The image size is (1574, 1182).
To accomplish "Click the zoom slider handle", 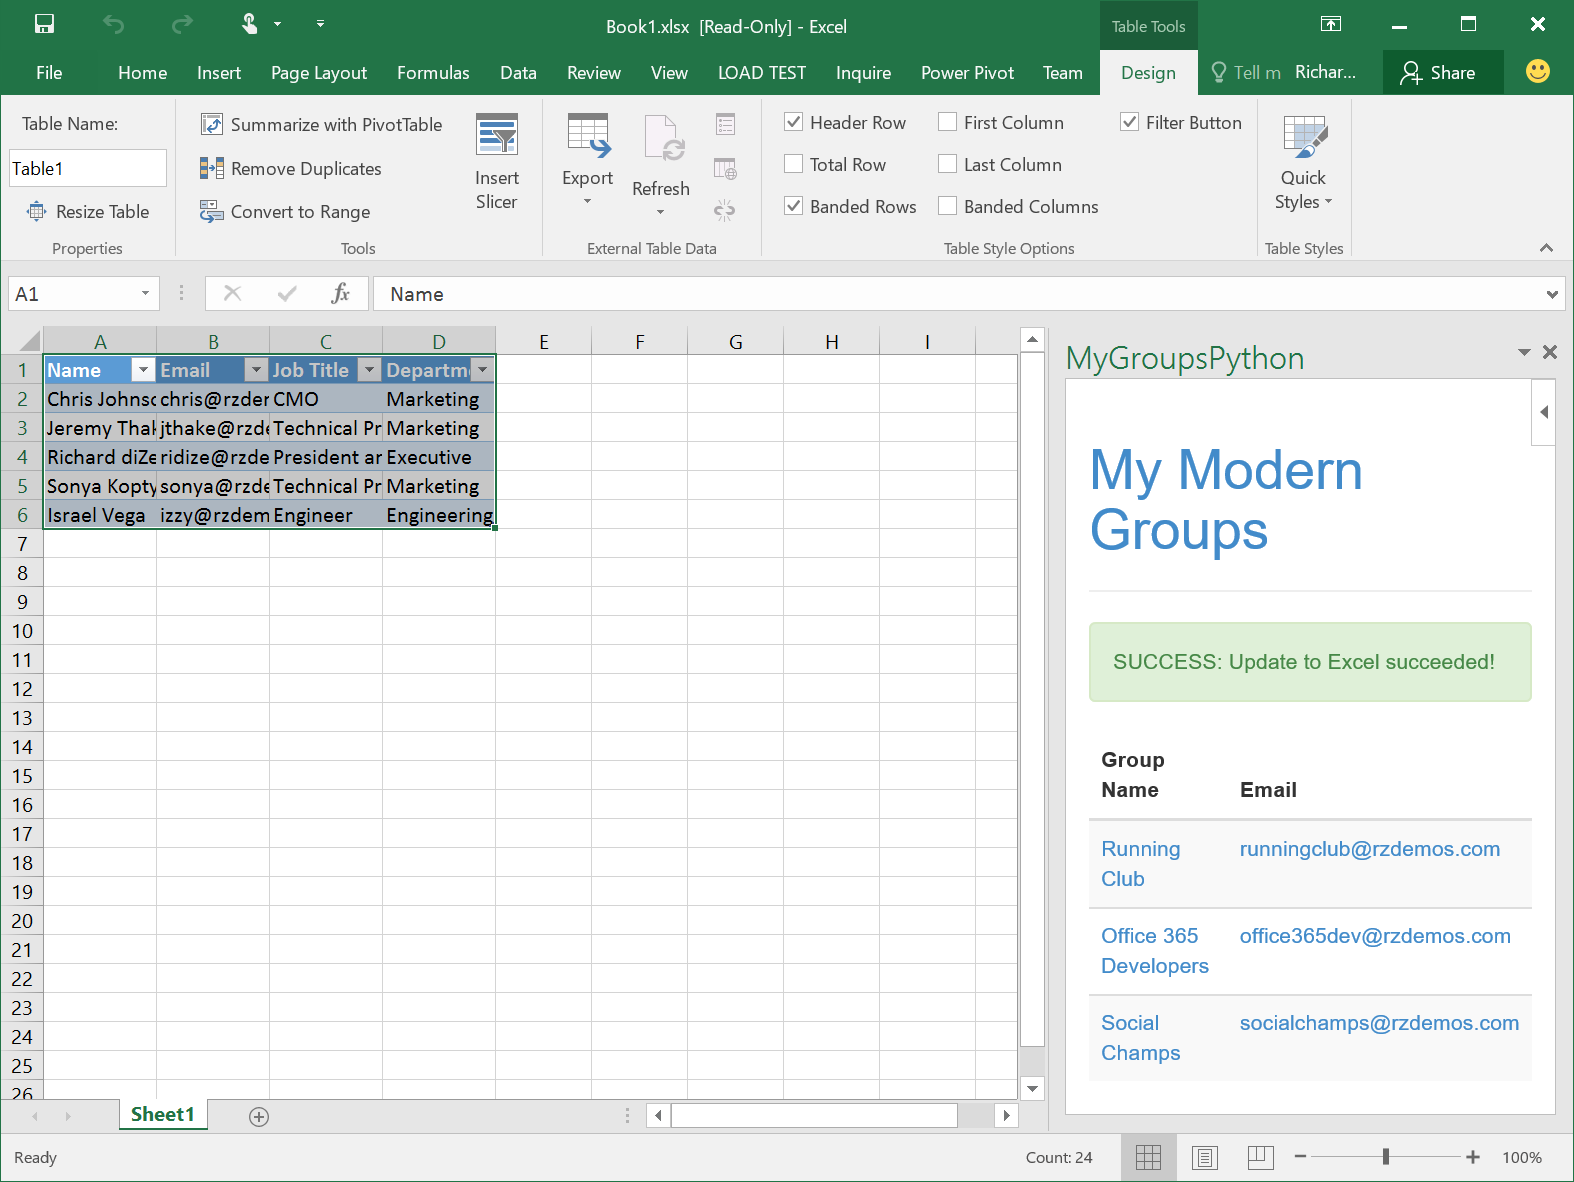I will [1386, 1157].
